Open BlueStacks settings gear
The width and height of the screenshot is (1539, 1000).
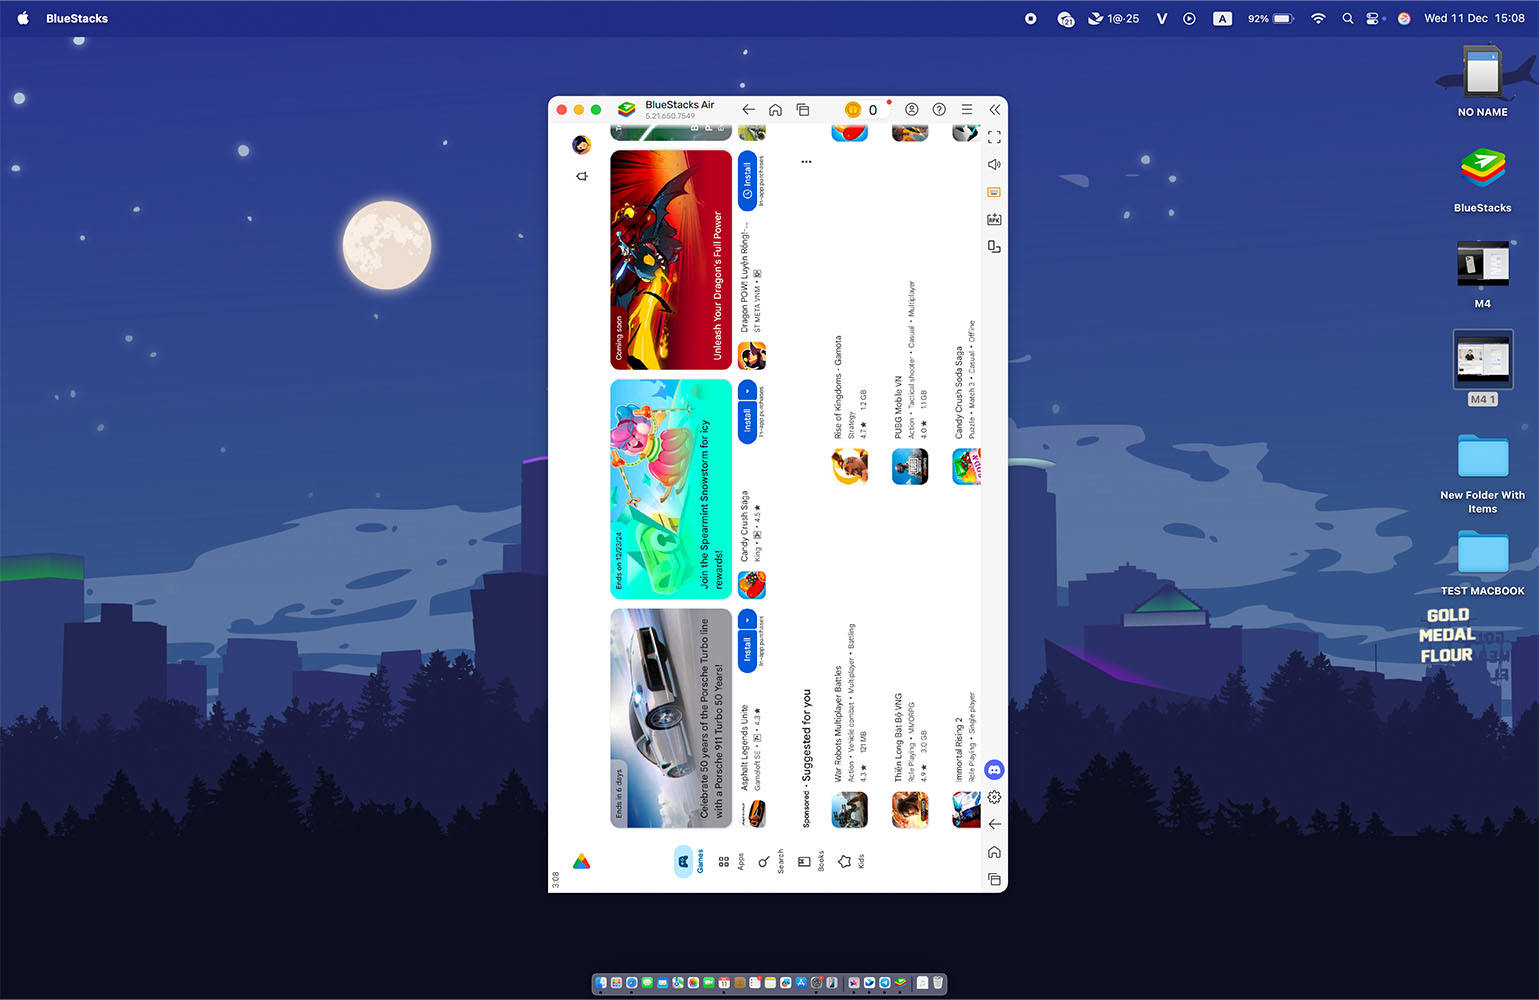click(x=994, y=797)
